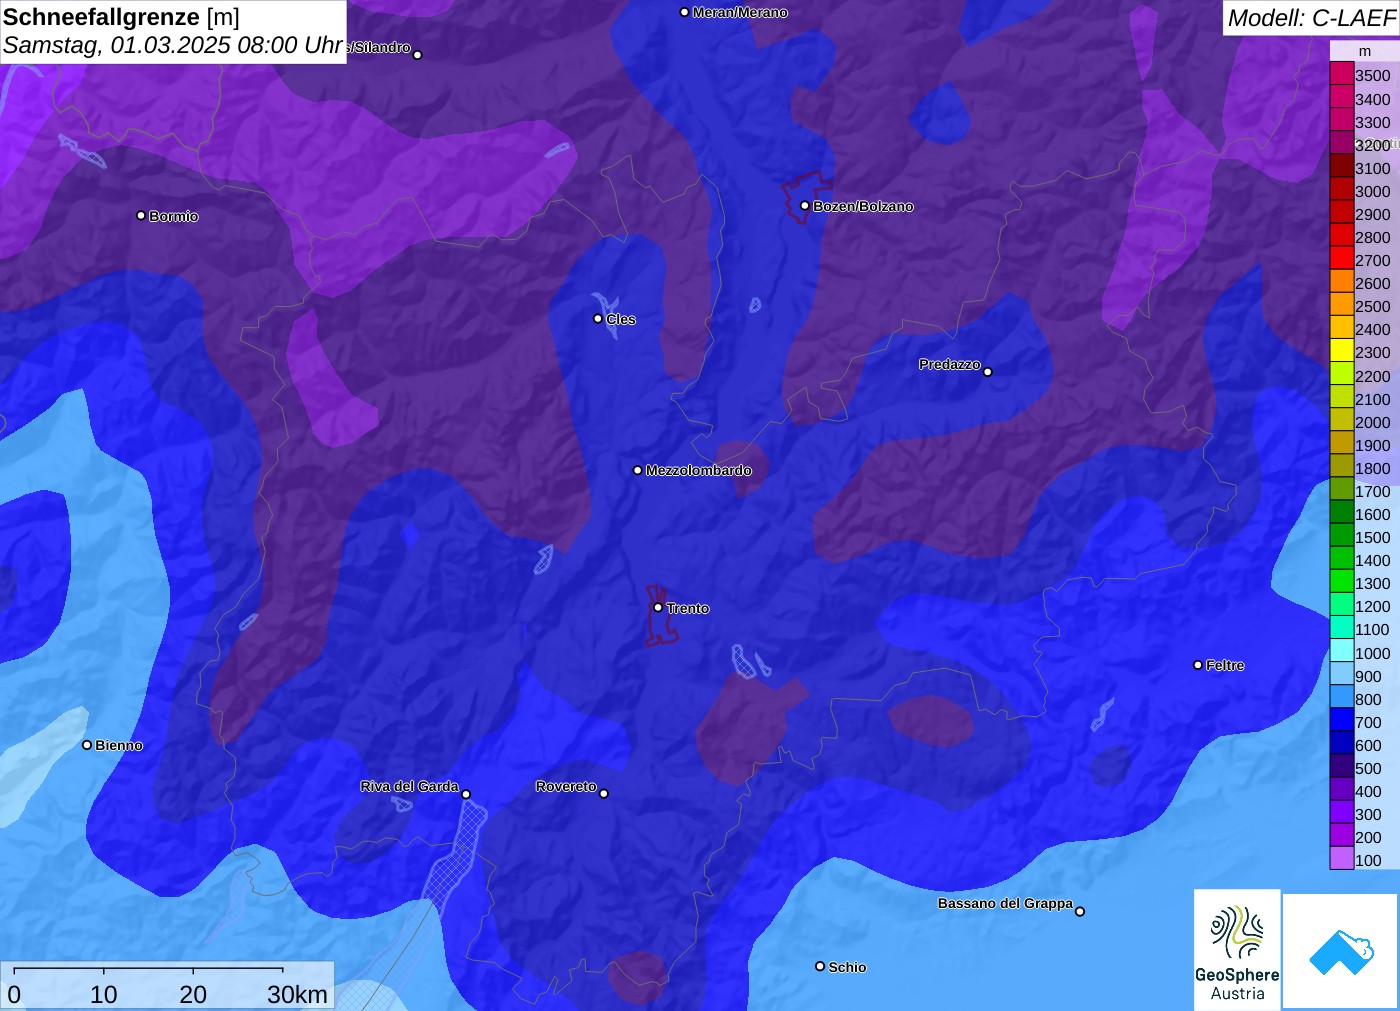Click the Lake Garda hatched area
The image size is (1400, 1011).
pos(455,857)
